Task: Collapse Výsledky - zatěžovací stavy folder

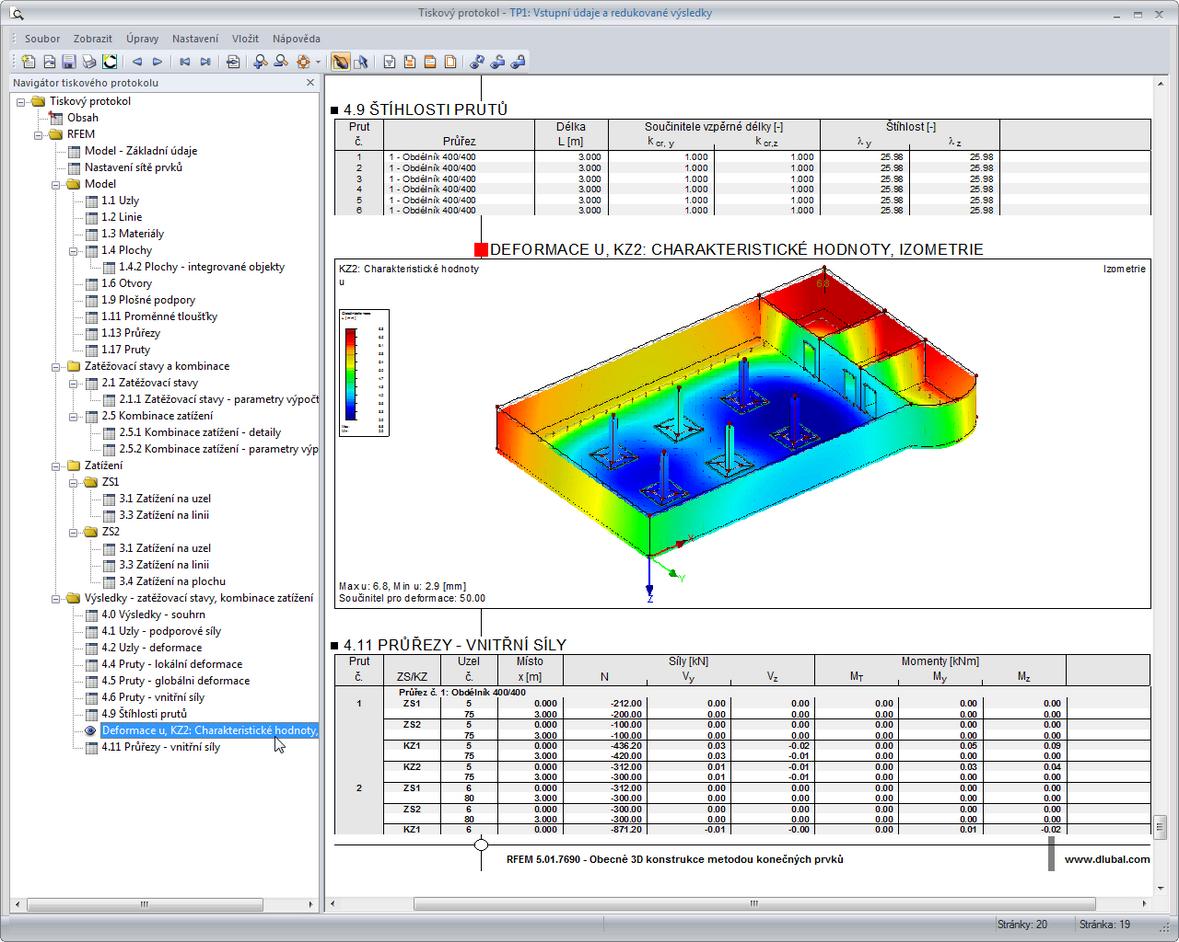Action: pyautogui.click(x=56, y=598)
